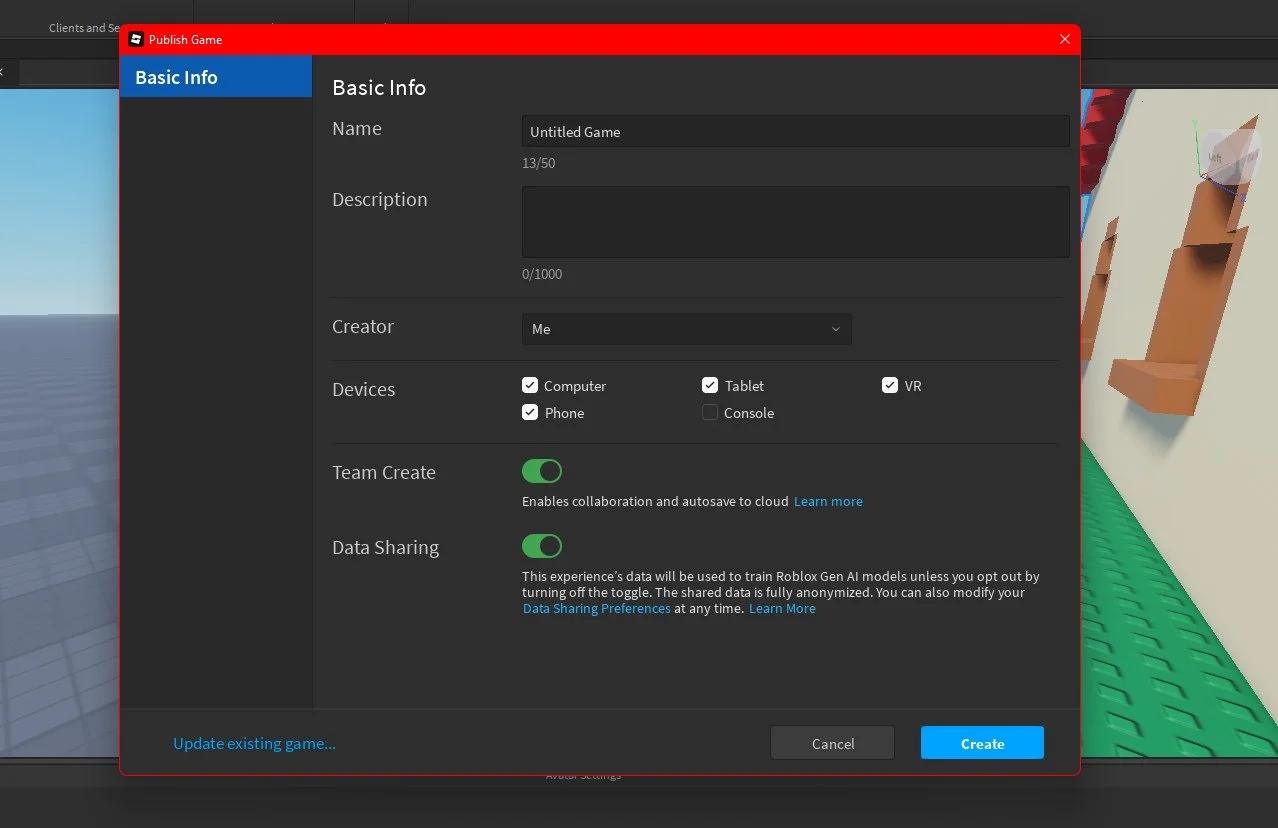Screen dimensions: 1278x828
Task: Switch off the Data Sharing toggle
Action: (542, 546)
